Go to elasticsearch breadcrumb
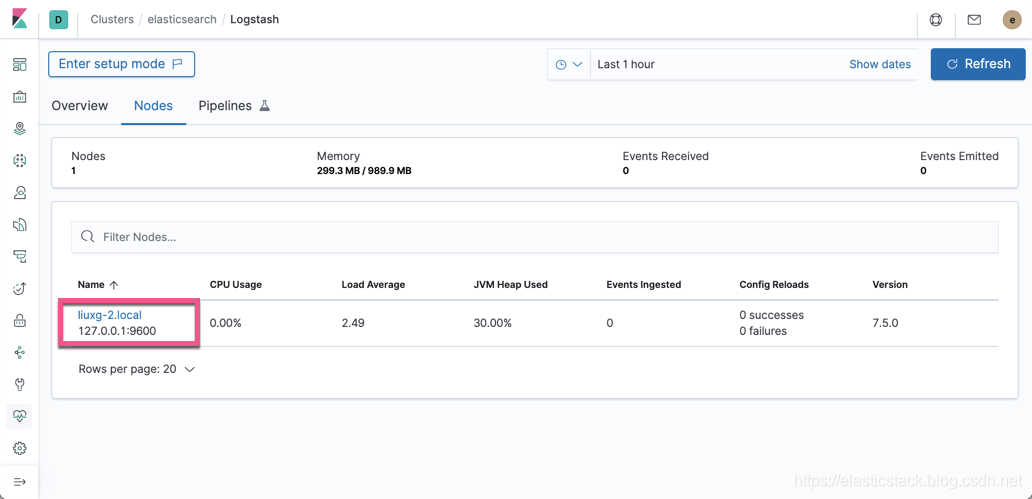Image resolution: width=1032 pixels, height=499 pixels. tap(182, 20)
